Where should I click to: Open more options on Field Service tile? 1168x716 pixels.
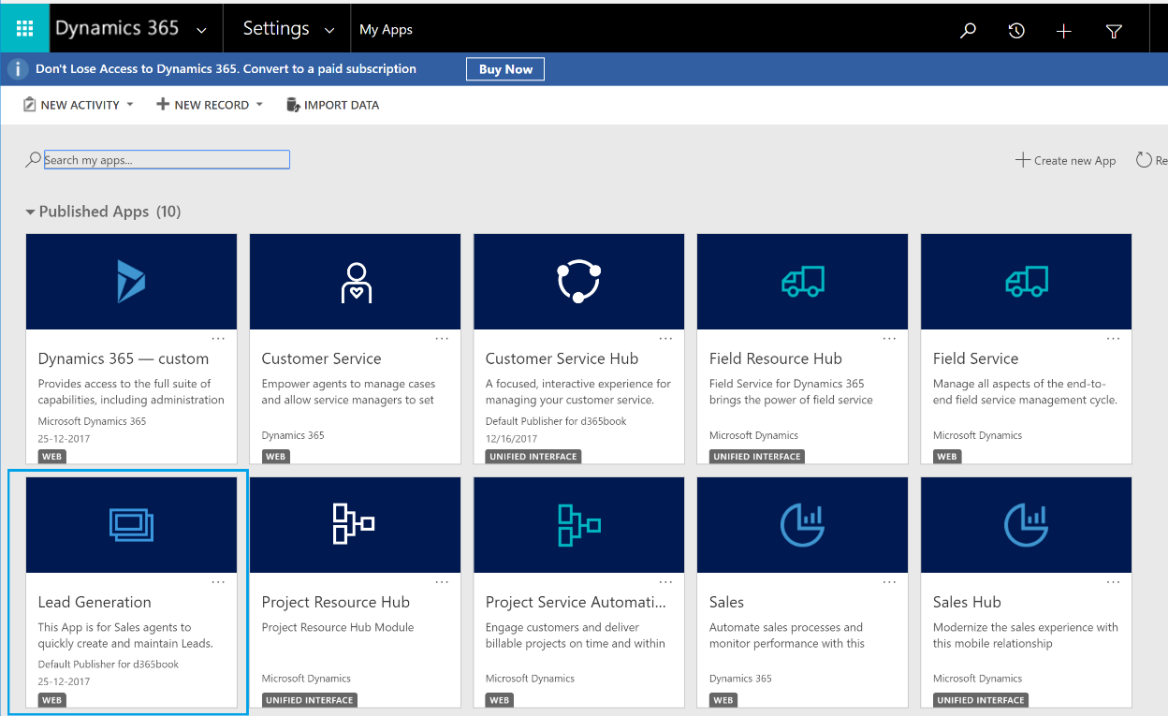pos(1113,339)
